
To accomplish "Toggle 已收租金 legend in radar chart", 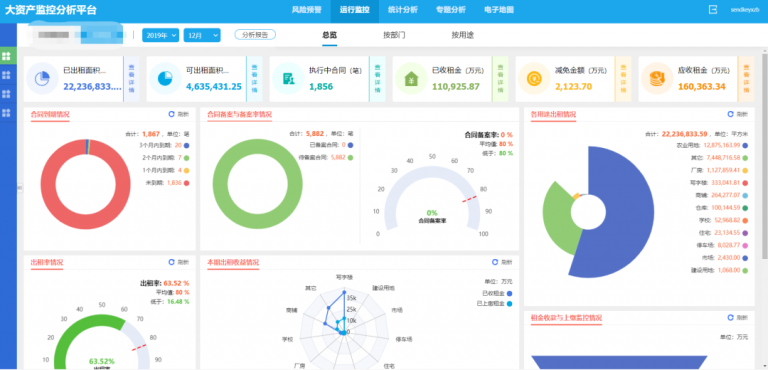I will pyautogui.click(x=497, y=294).
